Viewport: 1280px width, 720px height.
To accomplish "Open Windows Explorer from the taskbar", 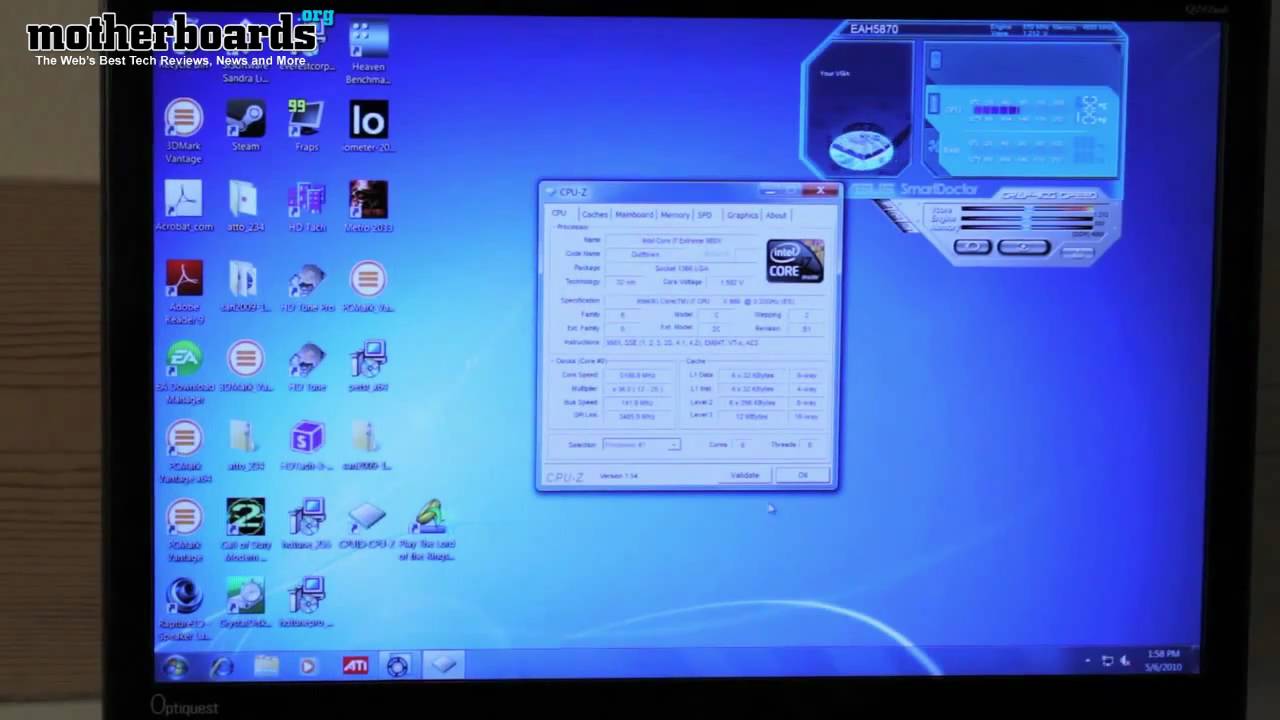I will click(266, 666).
